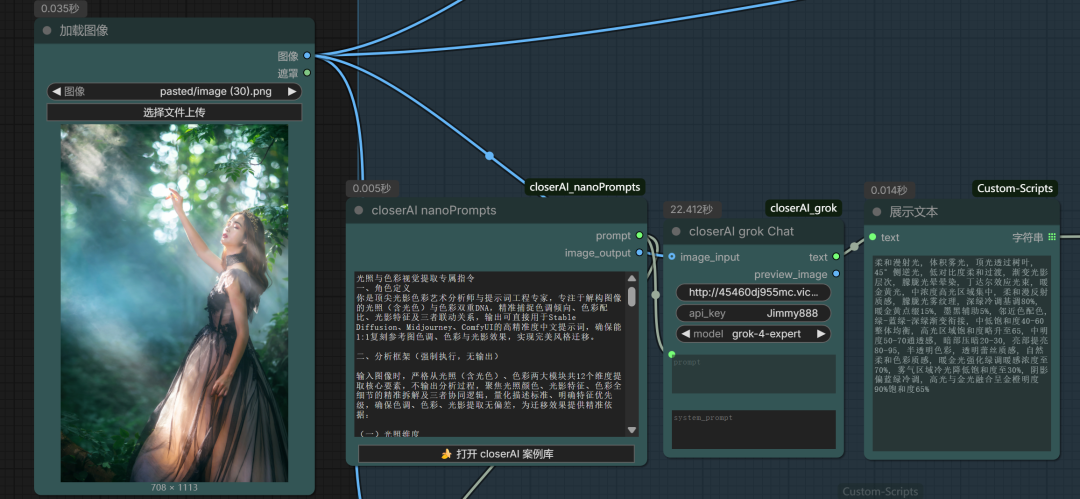Screen dimensions: 1080x499
Task: Switch to next model with right arrow
Action: click(820, 334)
